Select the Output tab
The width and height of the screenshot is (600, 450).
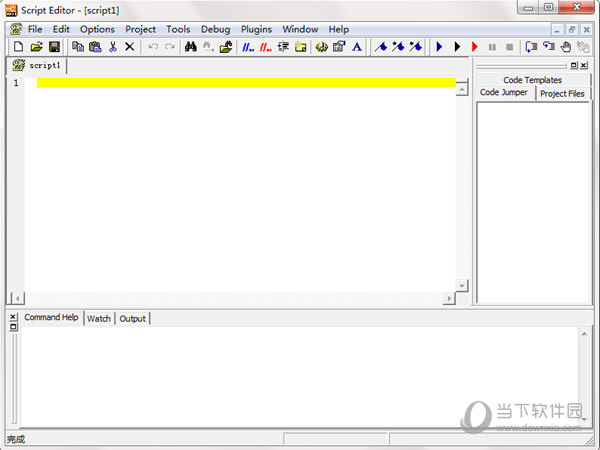click(132, 318)
